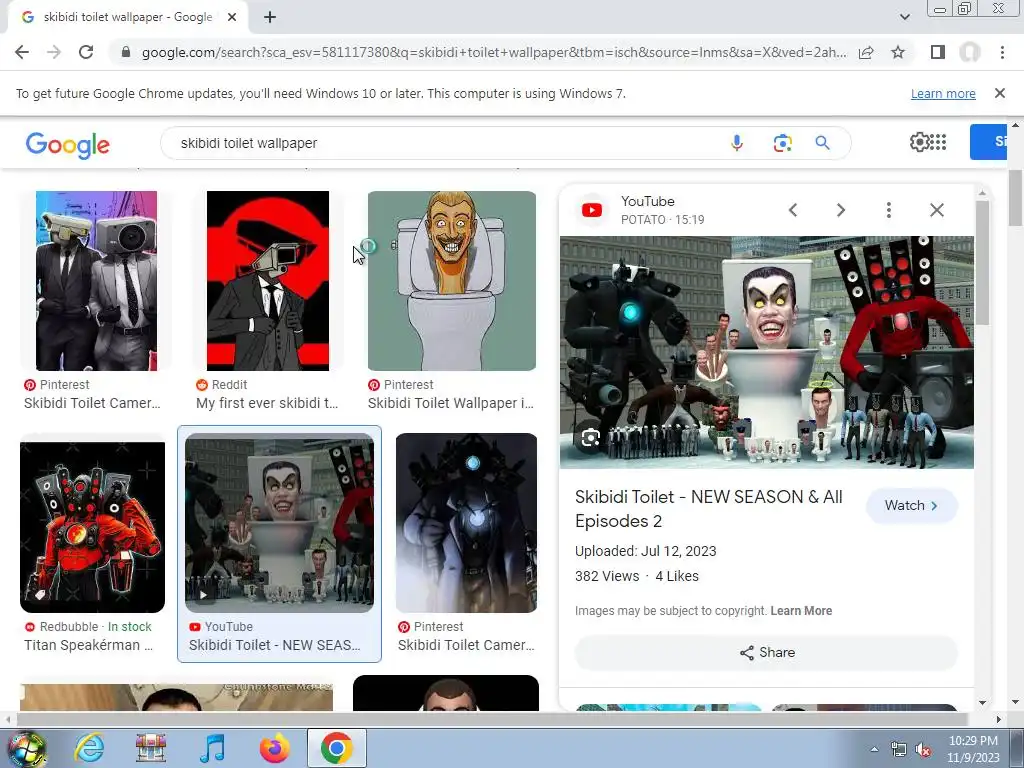Open Chrome's three-dot menu
1024x768 pixels.
[1002, 52]
